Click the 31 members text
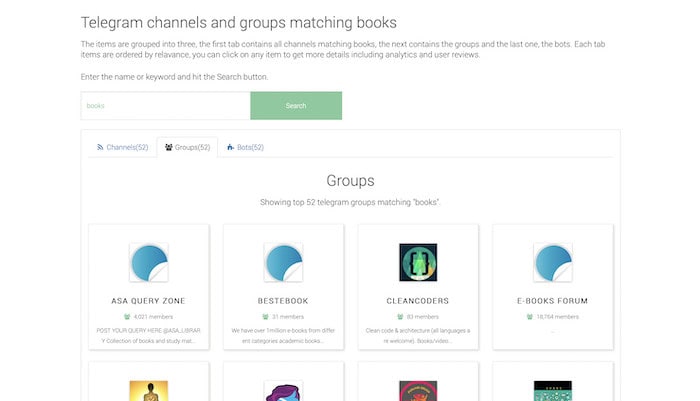This screenshot has width=700, height=401. [288, 317]
